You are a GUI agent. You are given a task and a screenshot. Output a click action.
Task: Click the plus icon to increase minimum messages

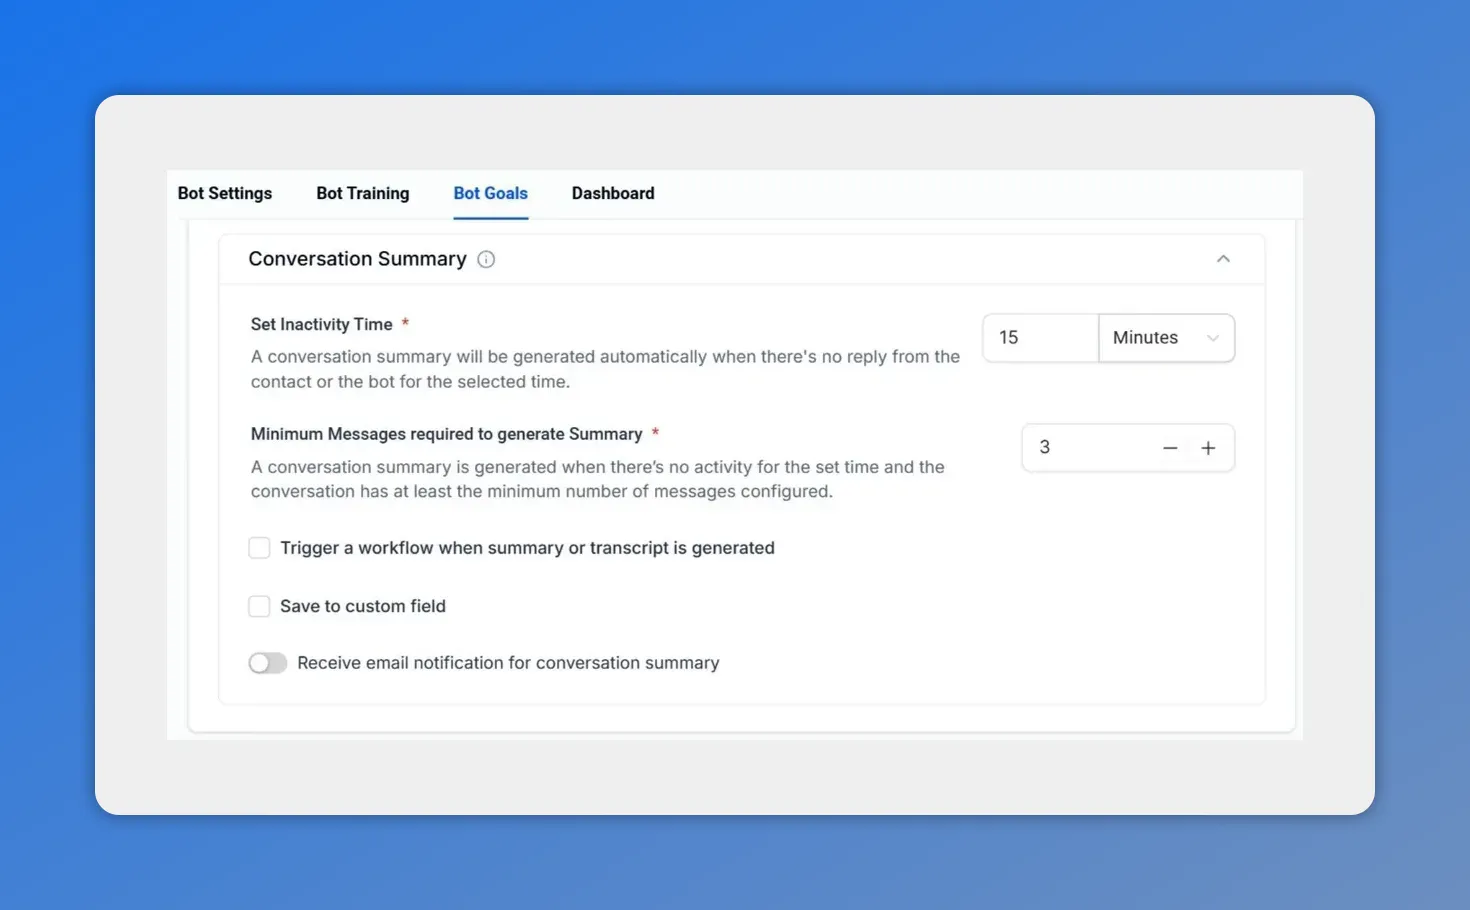[1208, 448]
